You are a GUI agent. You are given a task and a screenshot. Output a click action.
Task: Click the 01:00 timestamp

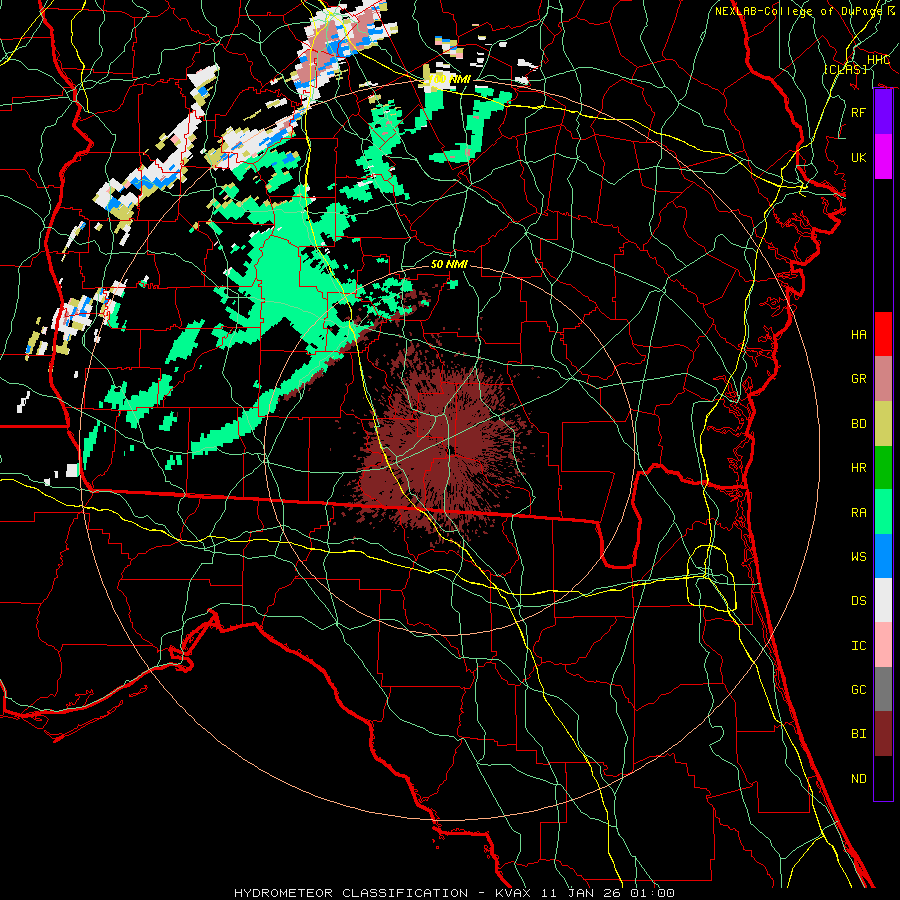tap(653, 893)
